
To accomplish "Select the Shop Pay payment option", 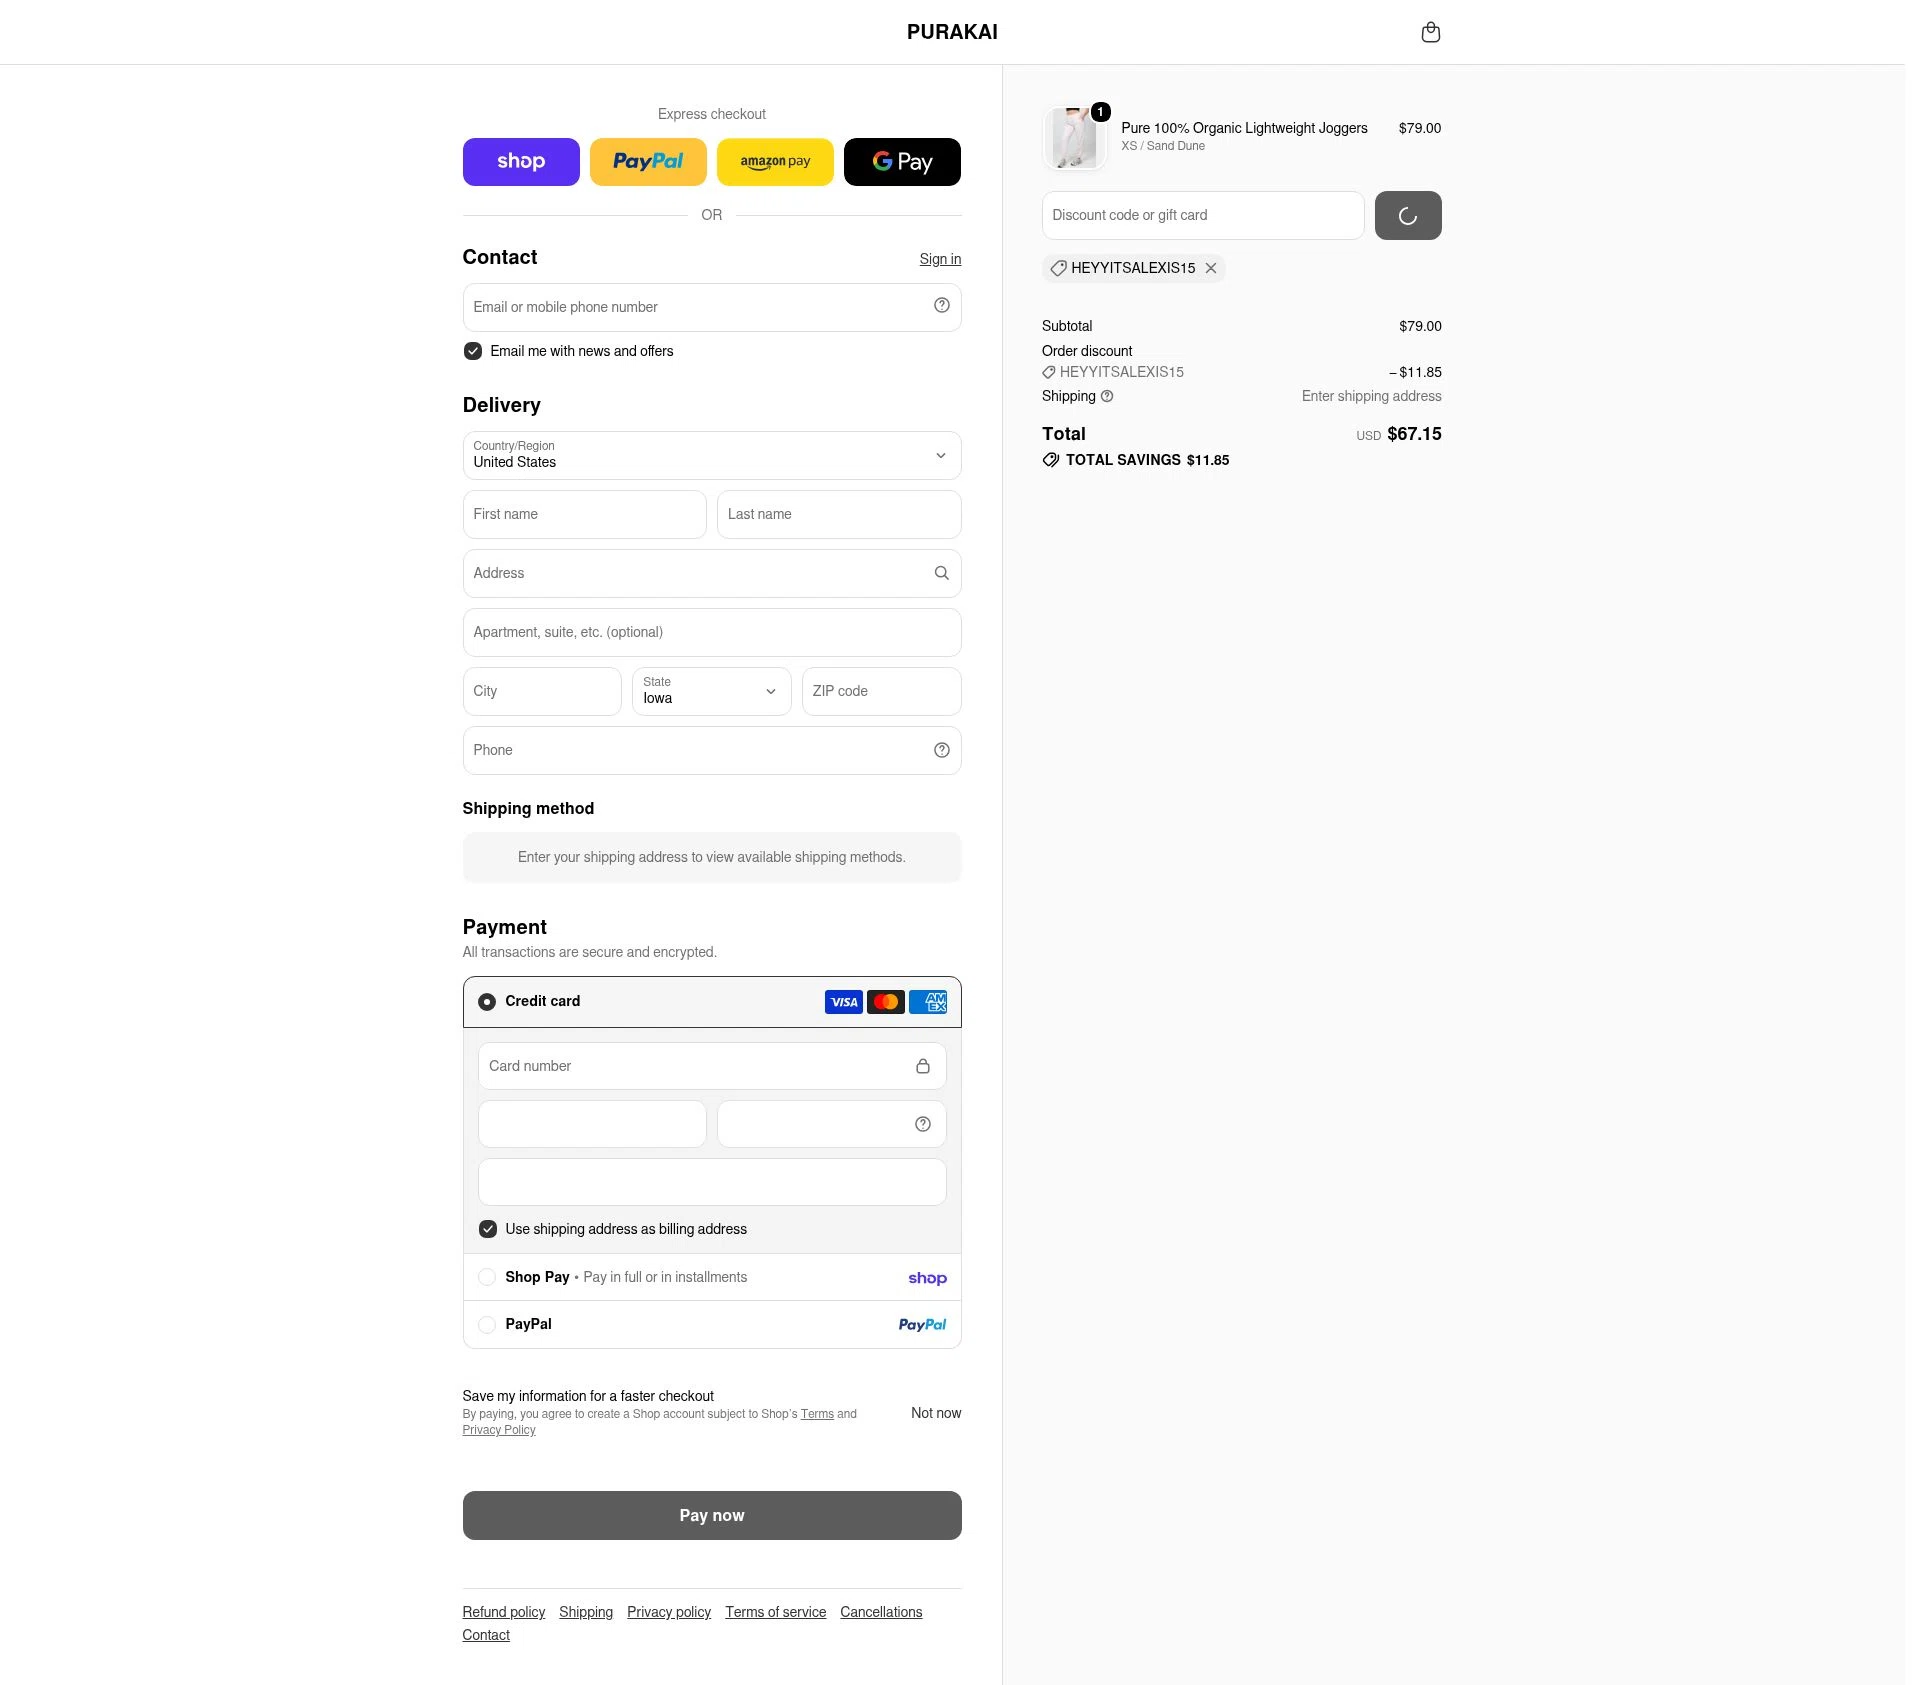I will pos(486,1277).
